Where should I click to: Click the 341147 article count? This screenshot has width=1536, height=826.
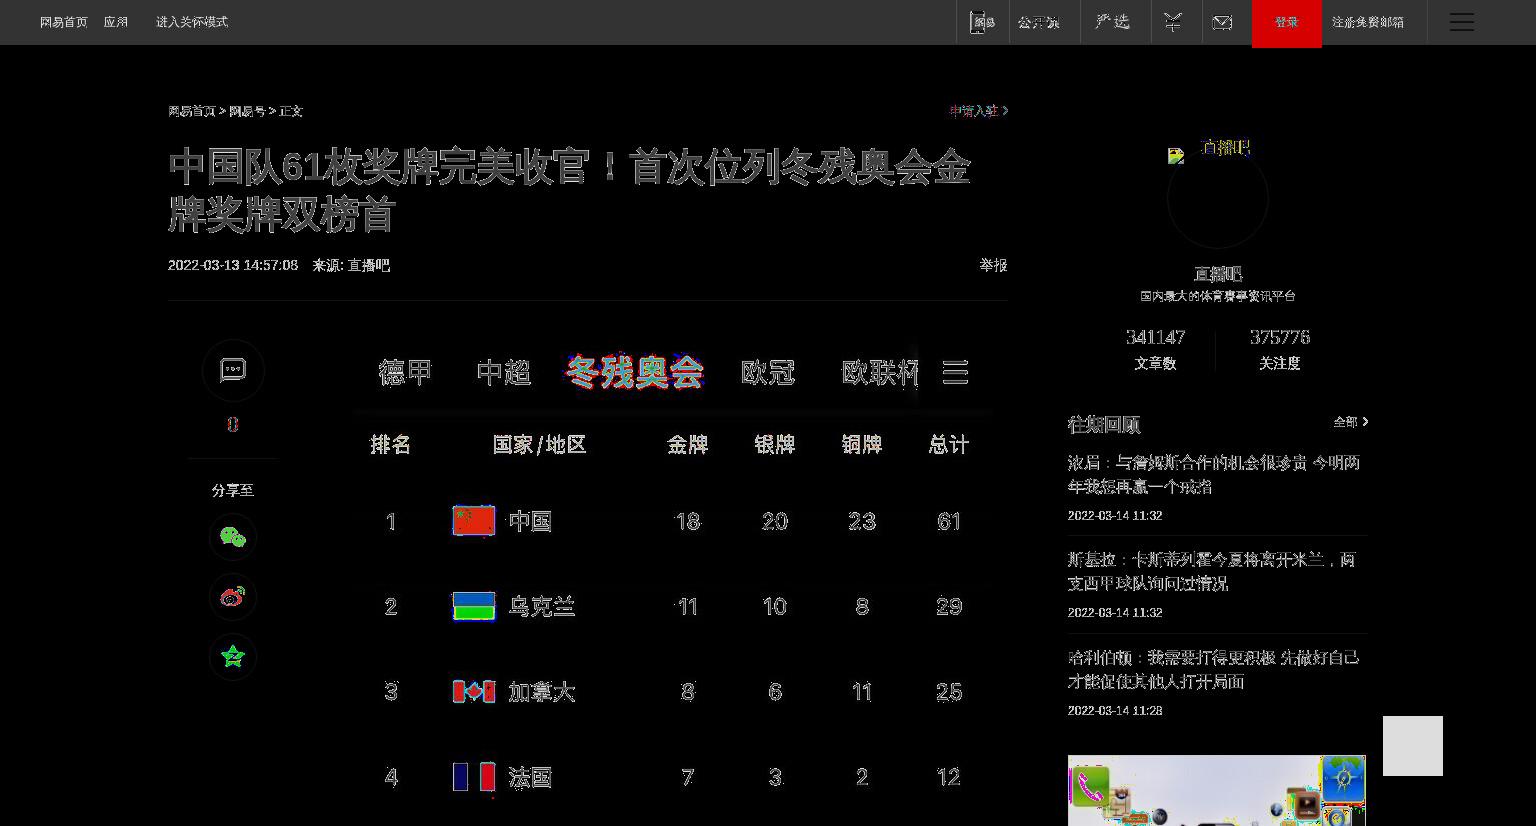[1155, 337]
